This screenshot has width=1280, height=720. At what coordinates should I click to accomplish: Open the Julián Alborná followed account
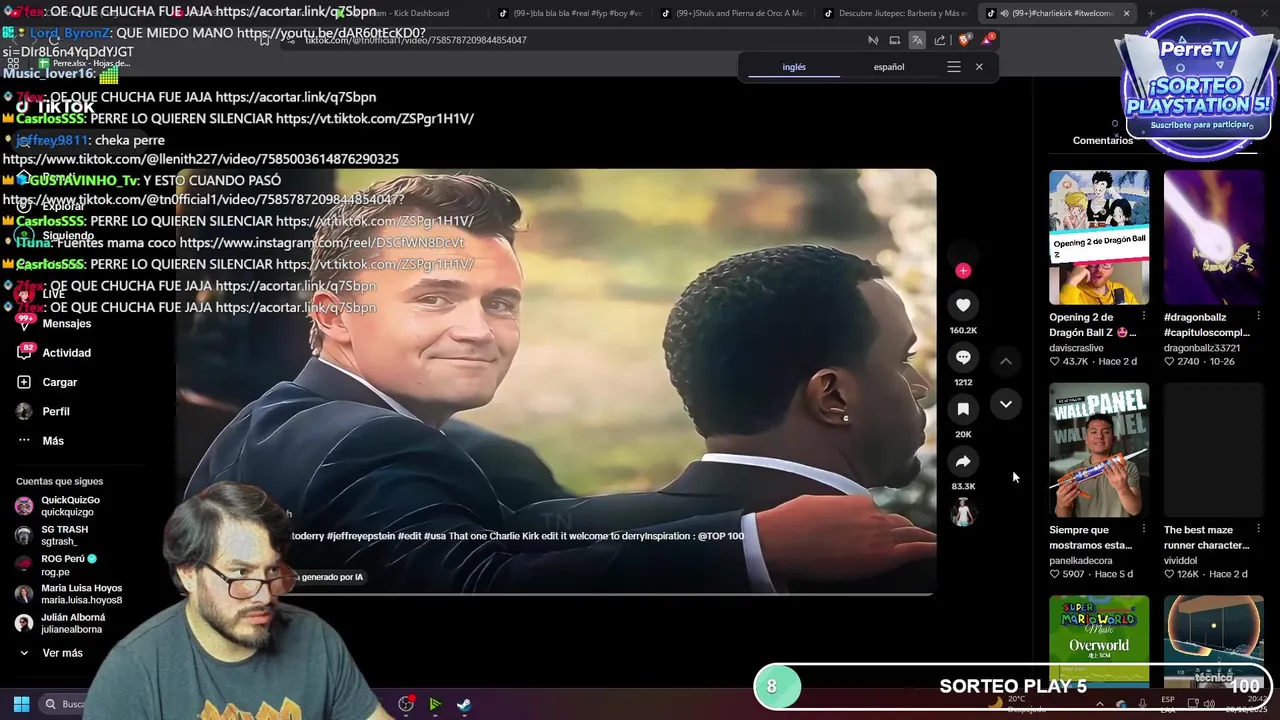point(73,623)
